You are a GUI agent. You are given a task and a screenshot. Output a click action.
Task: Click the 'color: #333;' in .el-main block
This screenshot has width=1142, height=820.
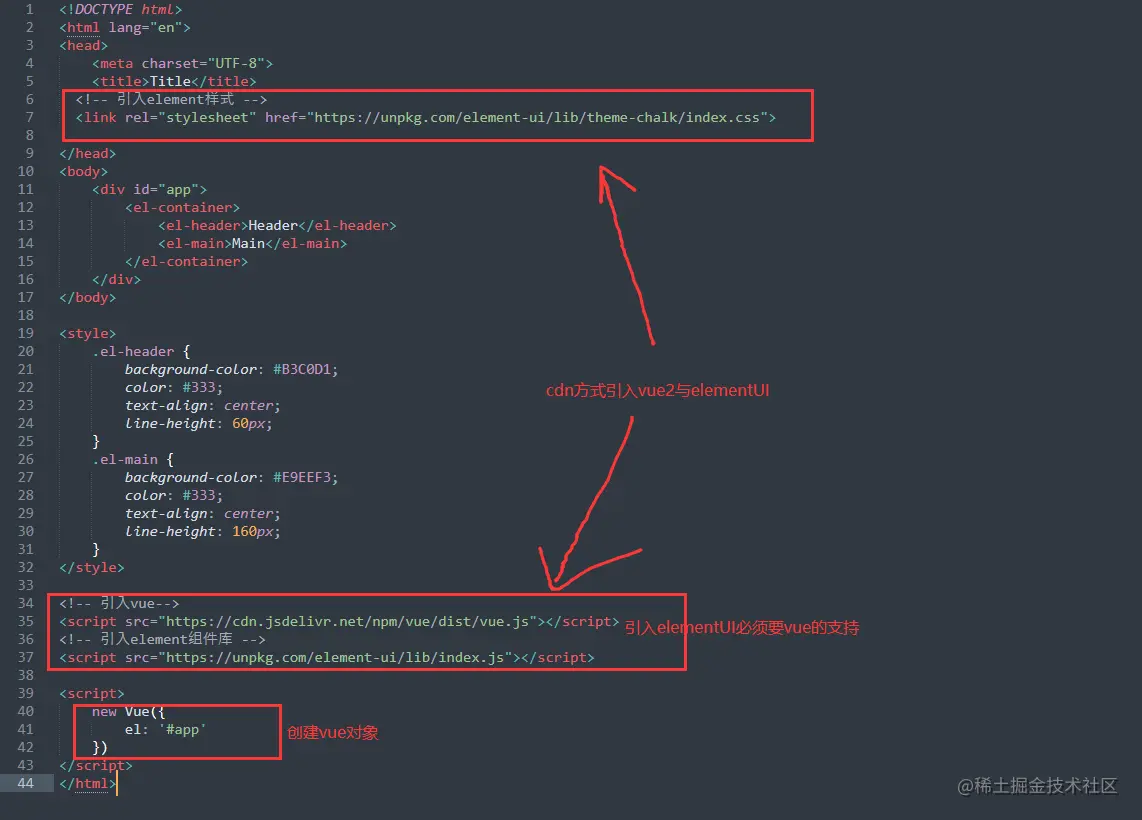174,495
